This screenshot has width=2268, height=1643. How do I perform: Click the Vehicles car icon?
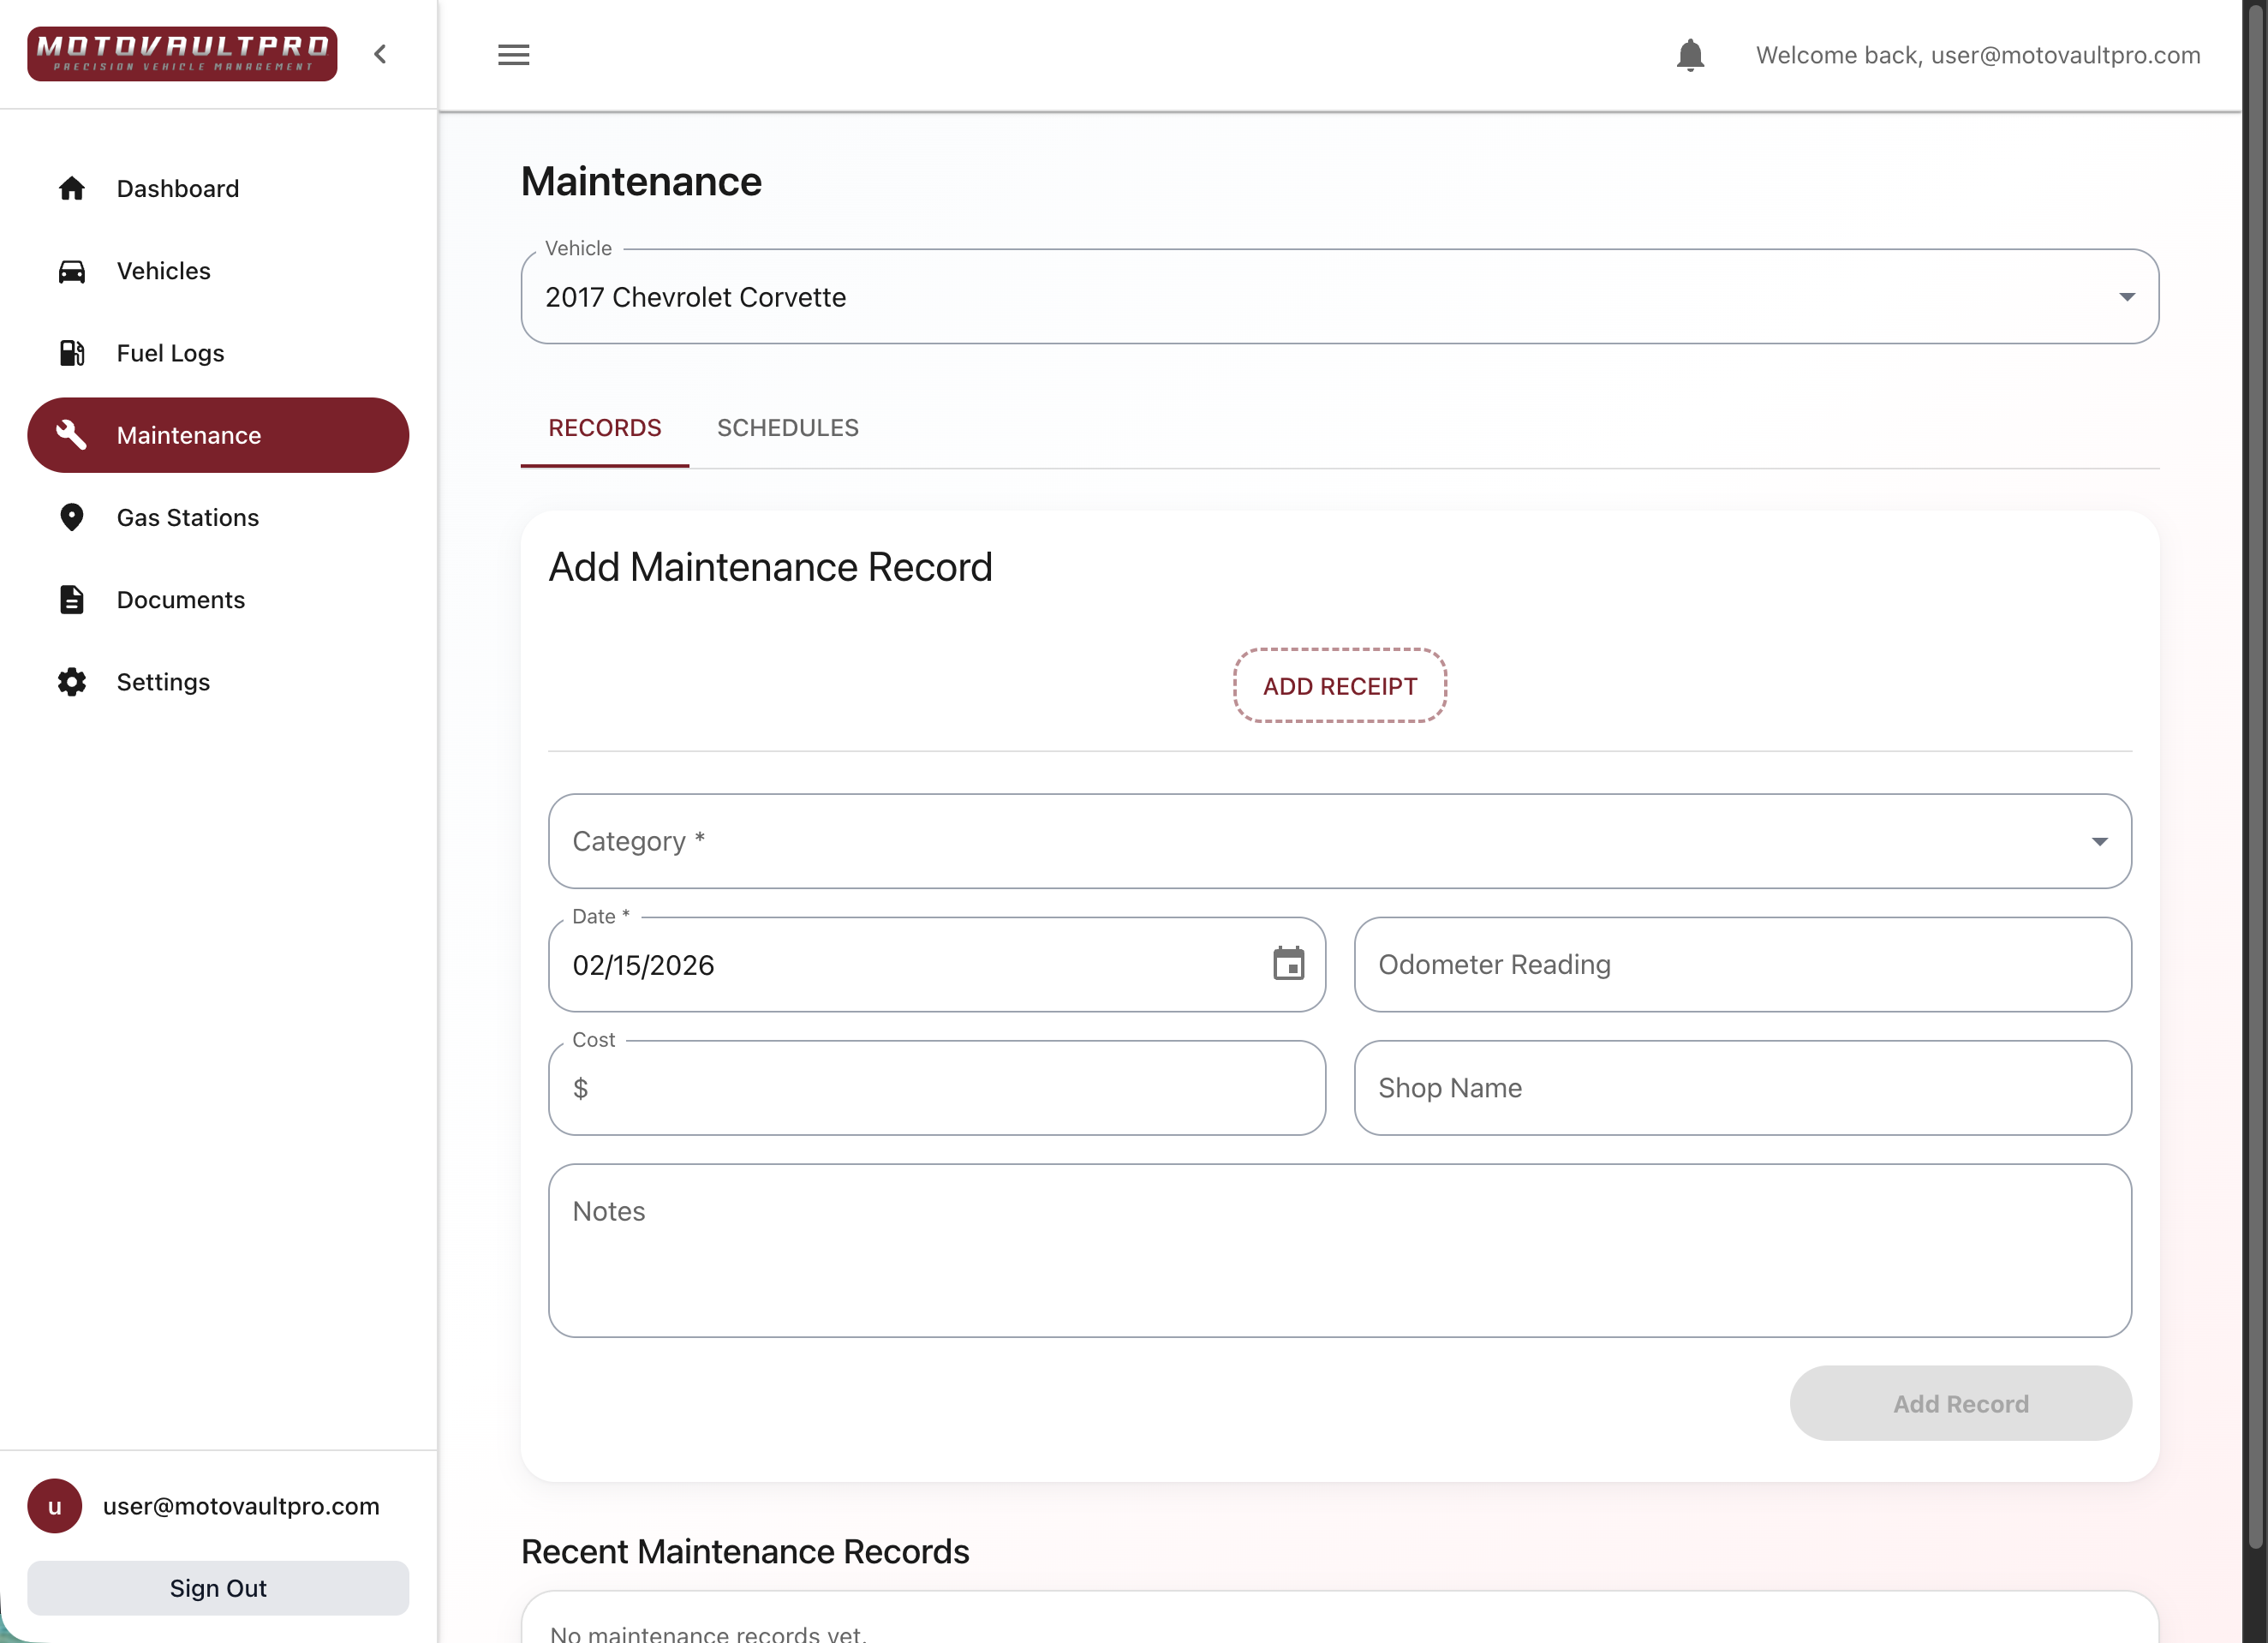[72, 271]
